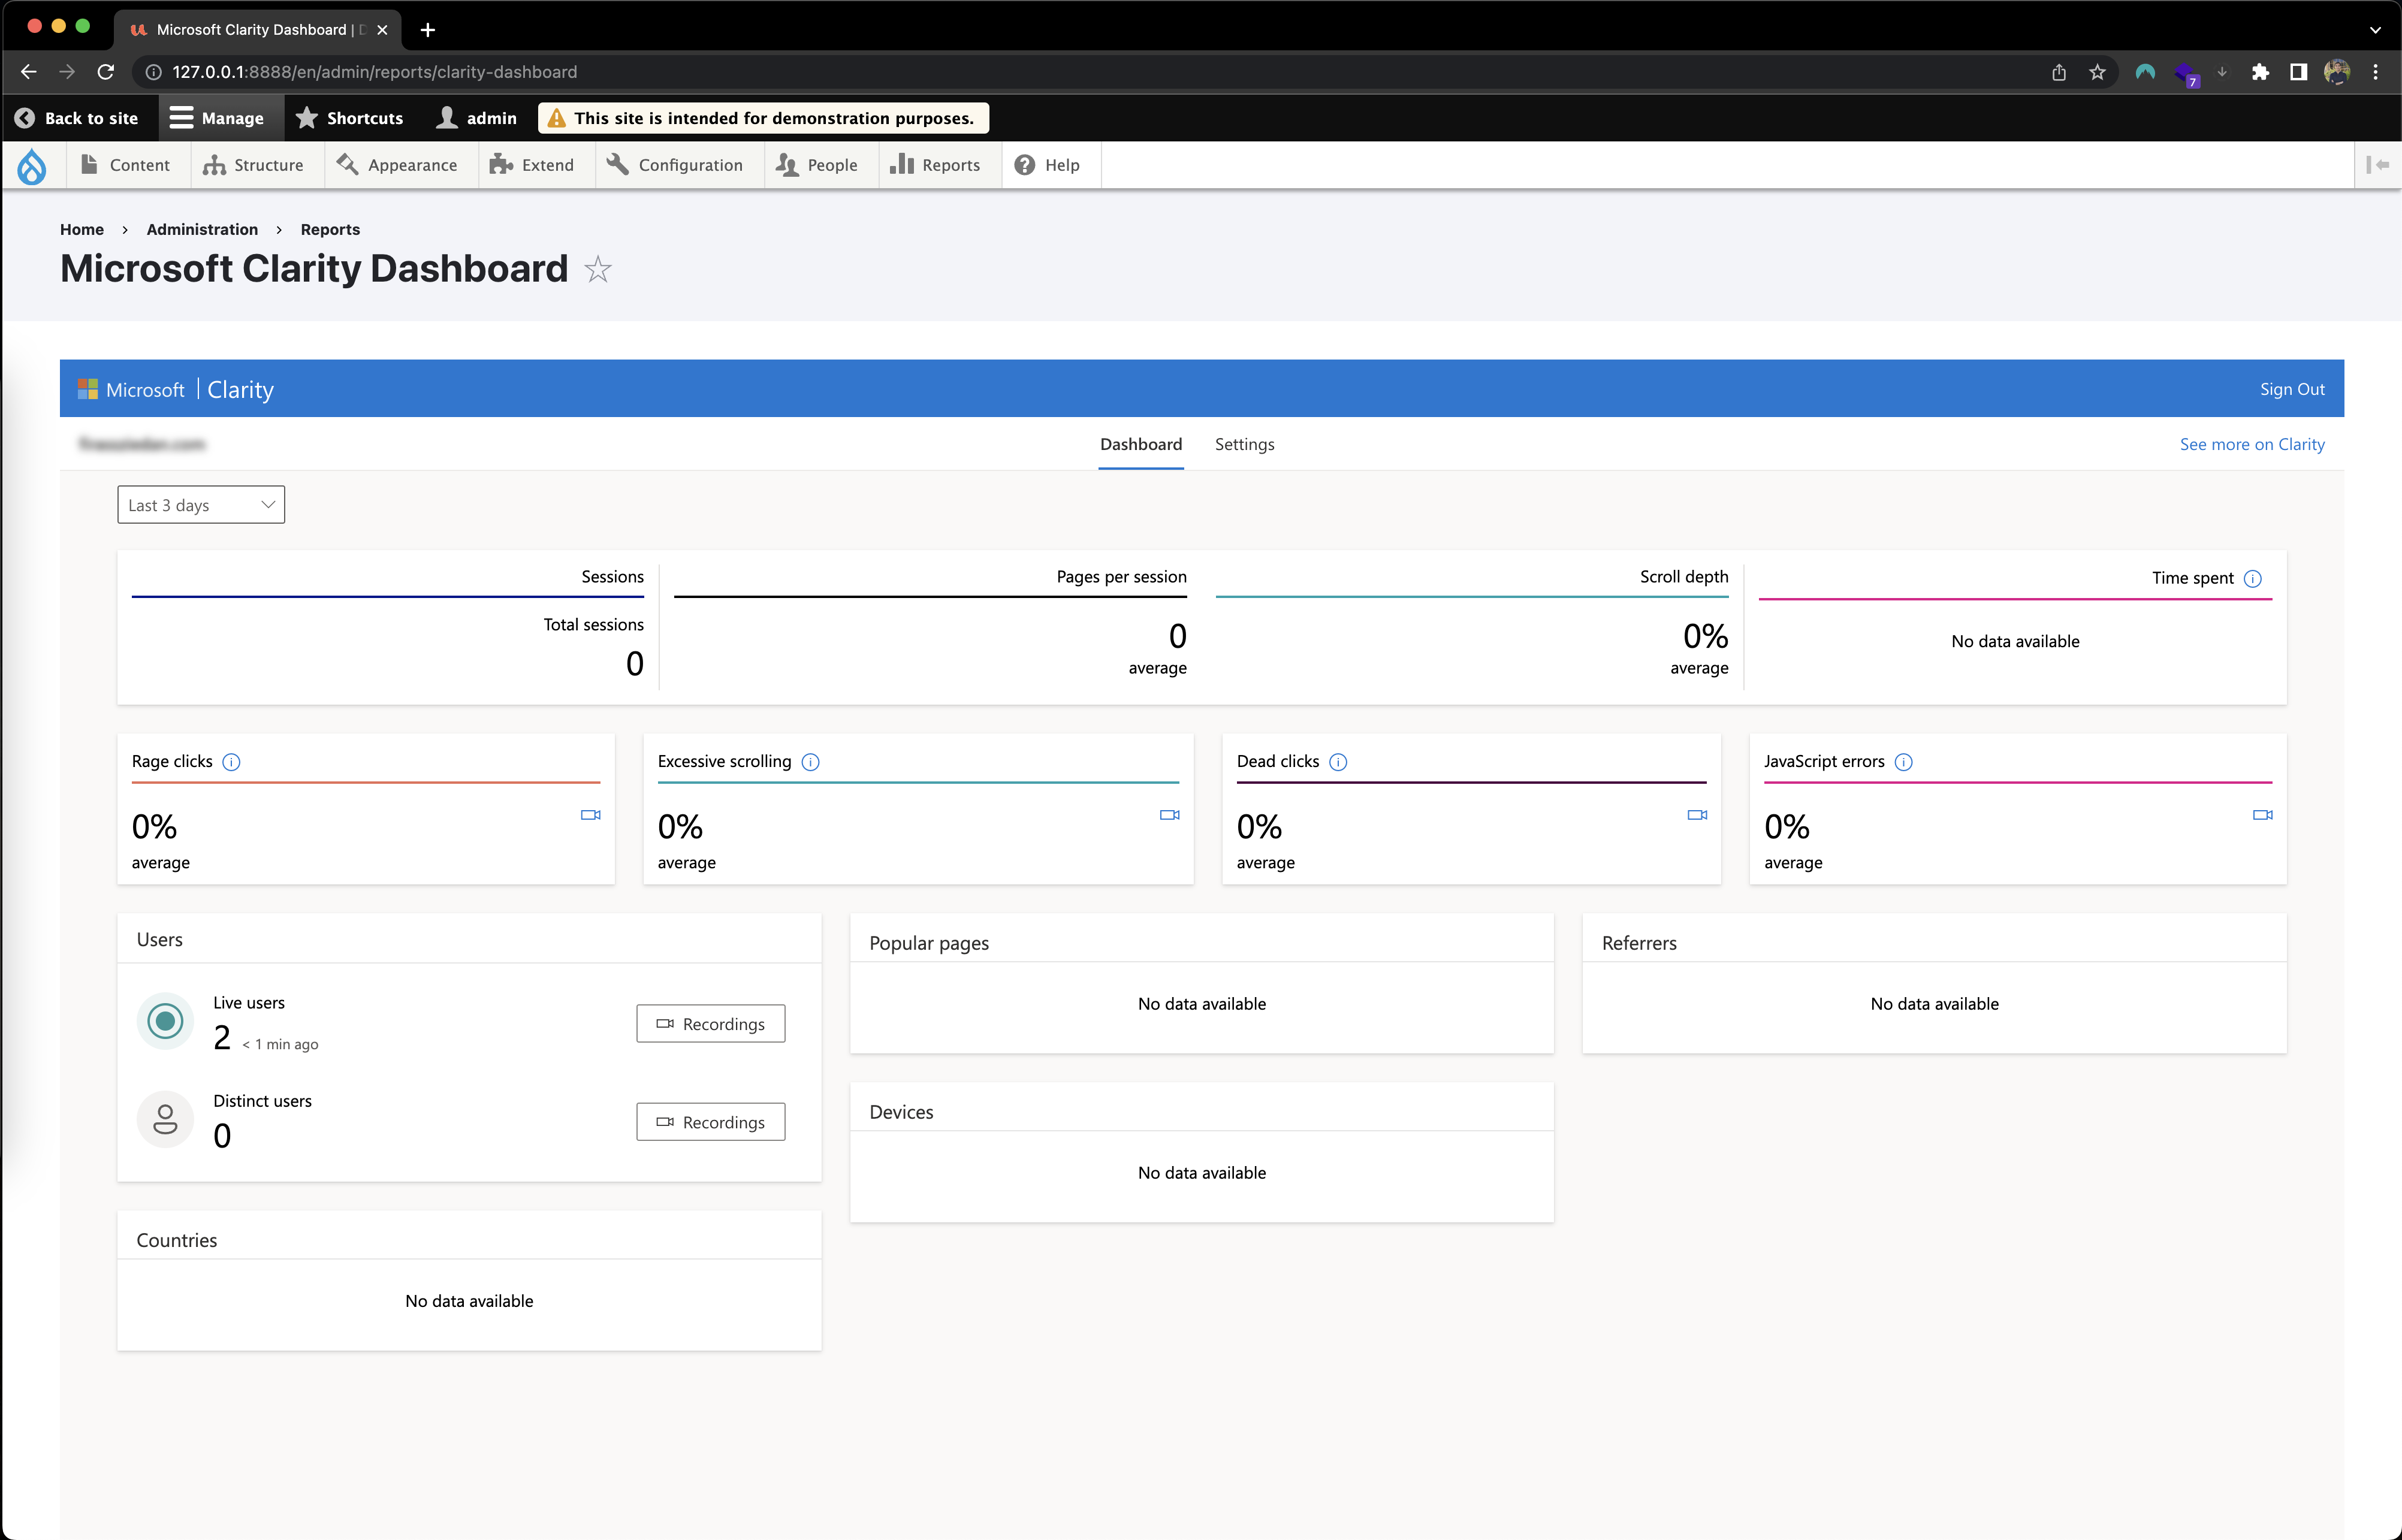Click the Drupal logo icon
2402x1540 pixels.
32,165
